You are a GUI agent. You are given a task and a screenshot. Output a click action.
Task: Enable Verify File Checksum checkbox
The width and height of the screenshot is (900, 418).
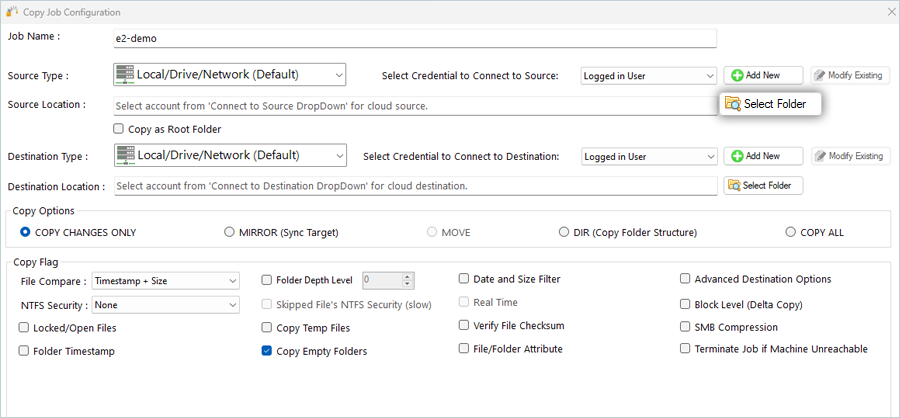[465, 326]
